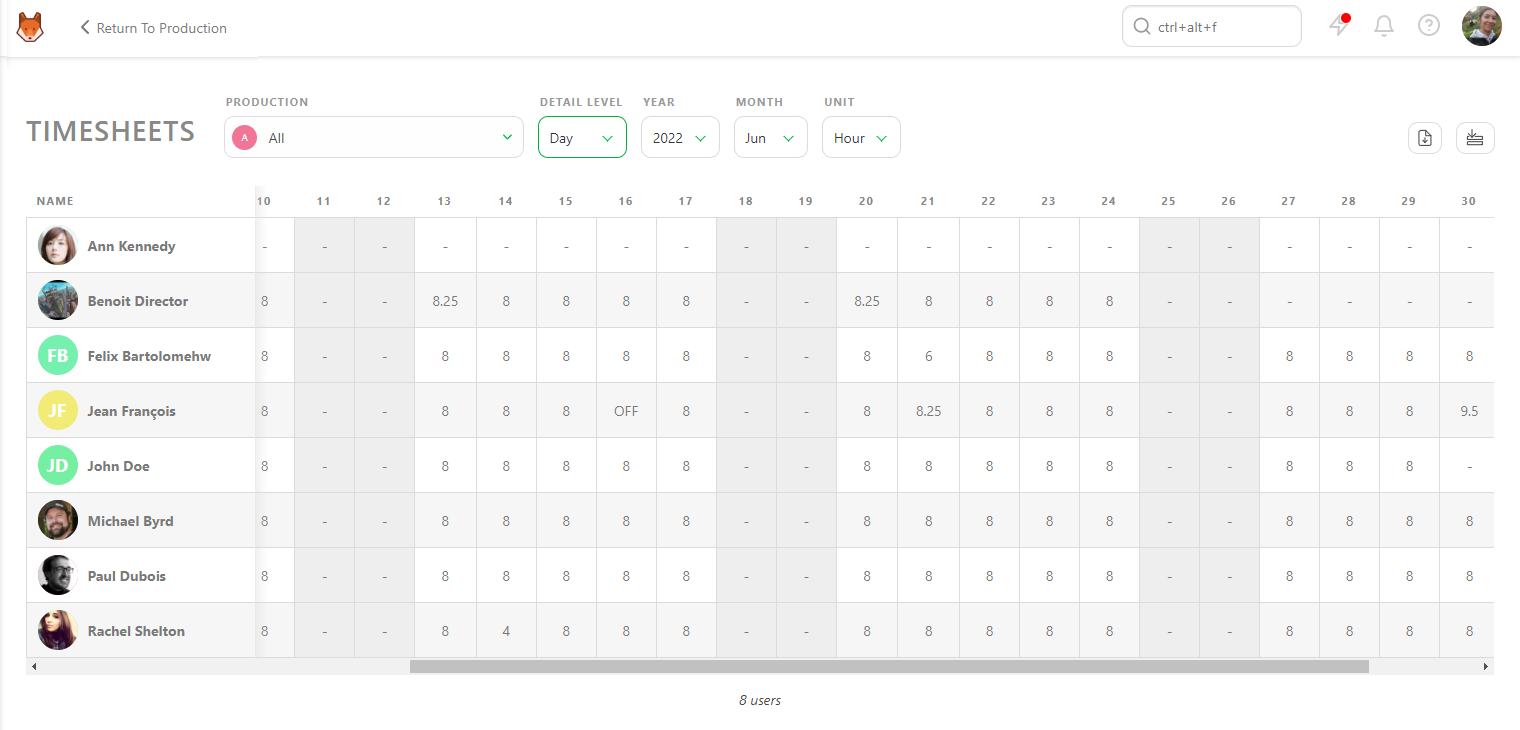Image resolution: width=1520 pixels, height=730 pixels.
Task: Click Michael Byrd's 8 cell on day 22
Action: (x=989, y=521)
